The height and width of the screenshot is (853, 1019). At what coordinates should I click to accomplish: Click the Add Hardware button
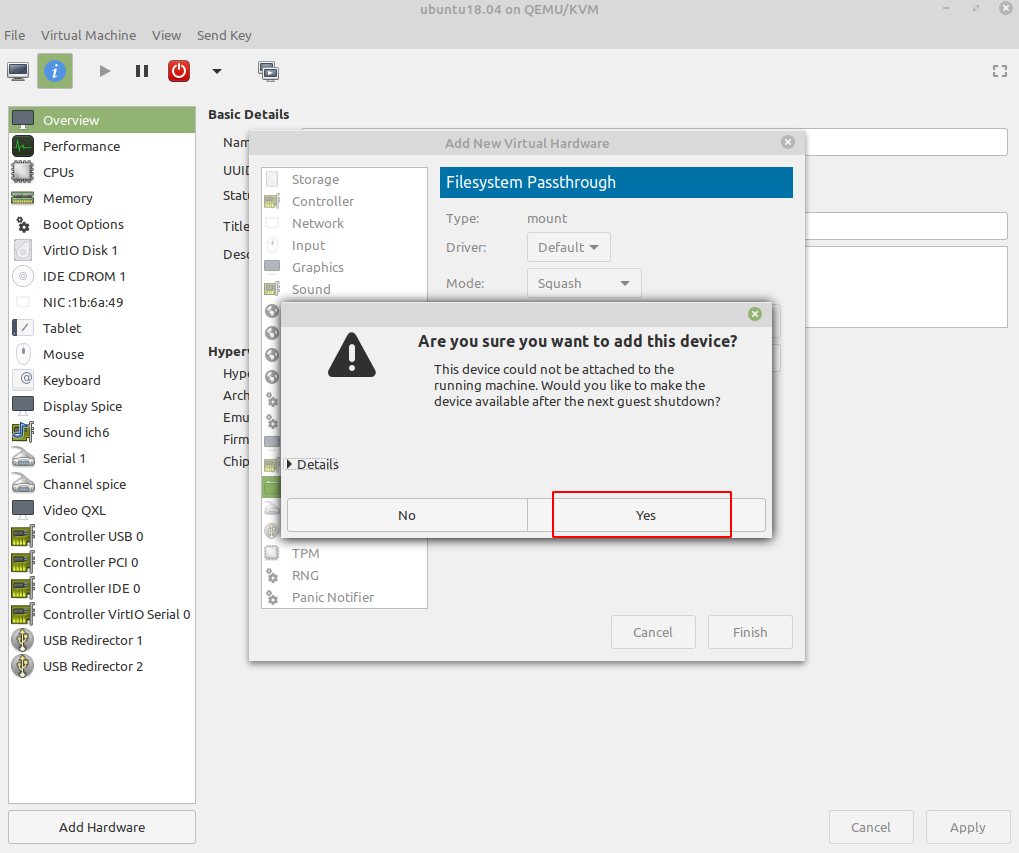(102, 827)
